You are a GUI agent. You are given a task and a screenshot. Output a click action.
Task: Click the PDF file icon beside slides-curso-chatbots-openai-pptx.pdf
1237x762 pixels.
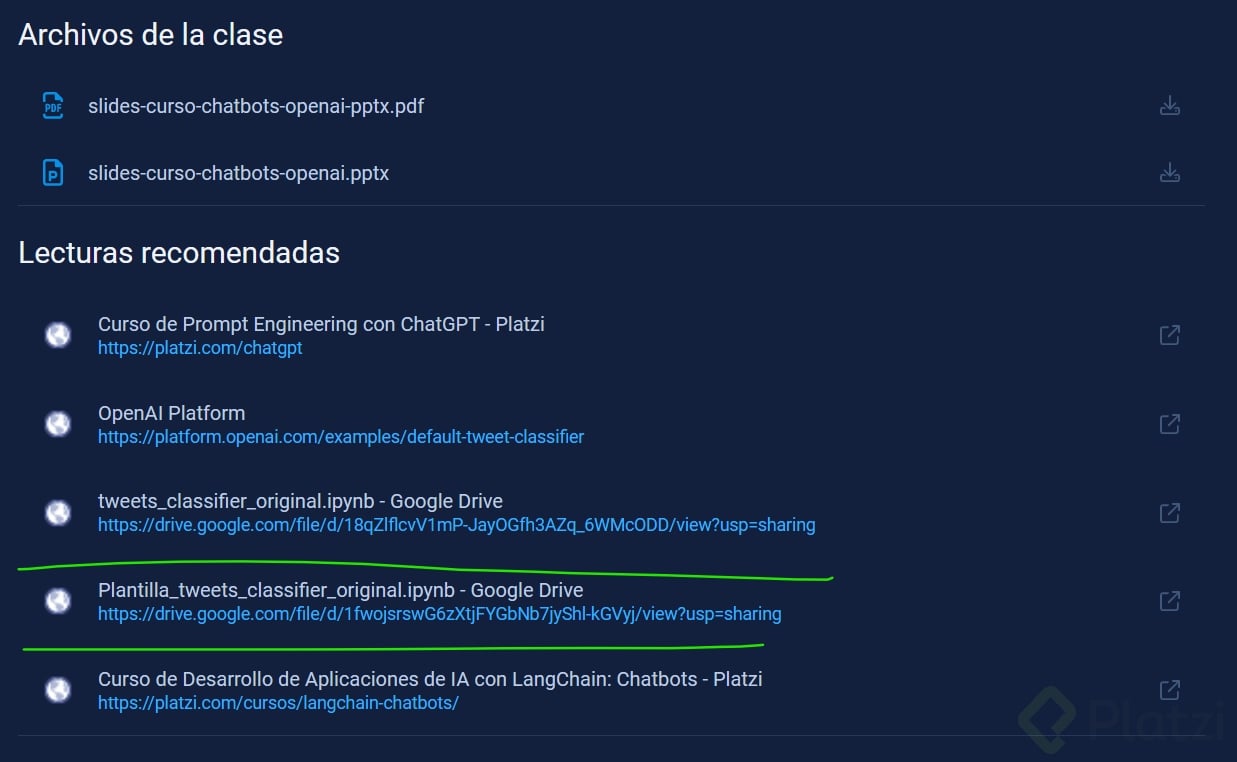click(x=51, y=105)
